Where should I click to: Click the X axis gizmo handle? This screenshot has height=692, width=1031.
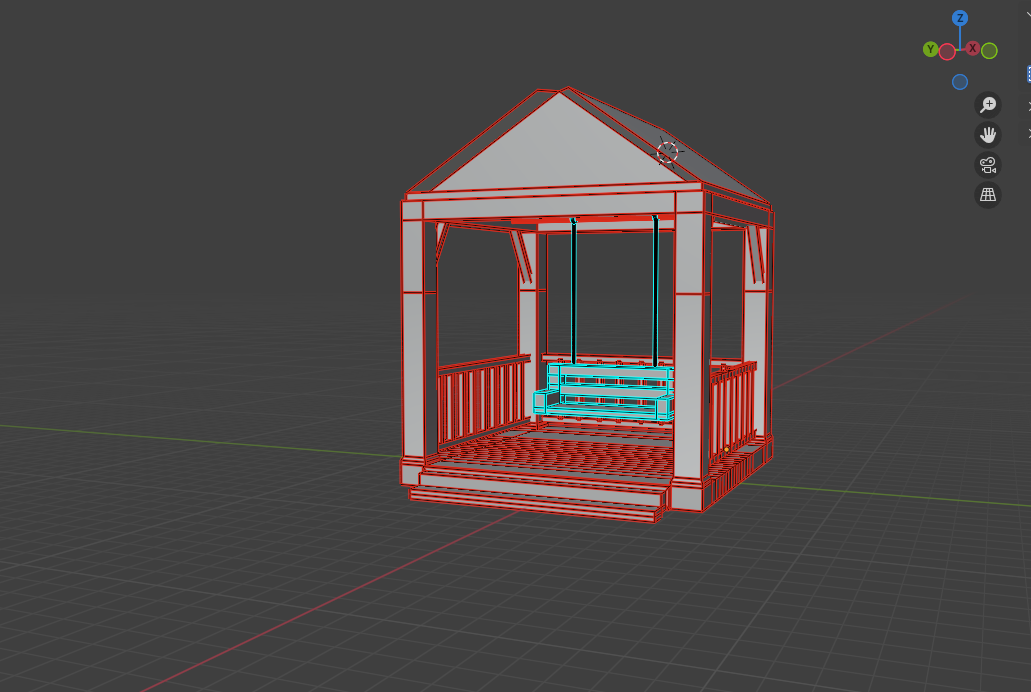(972, 49)
